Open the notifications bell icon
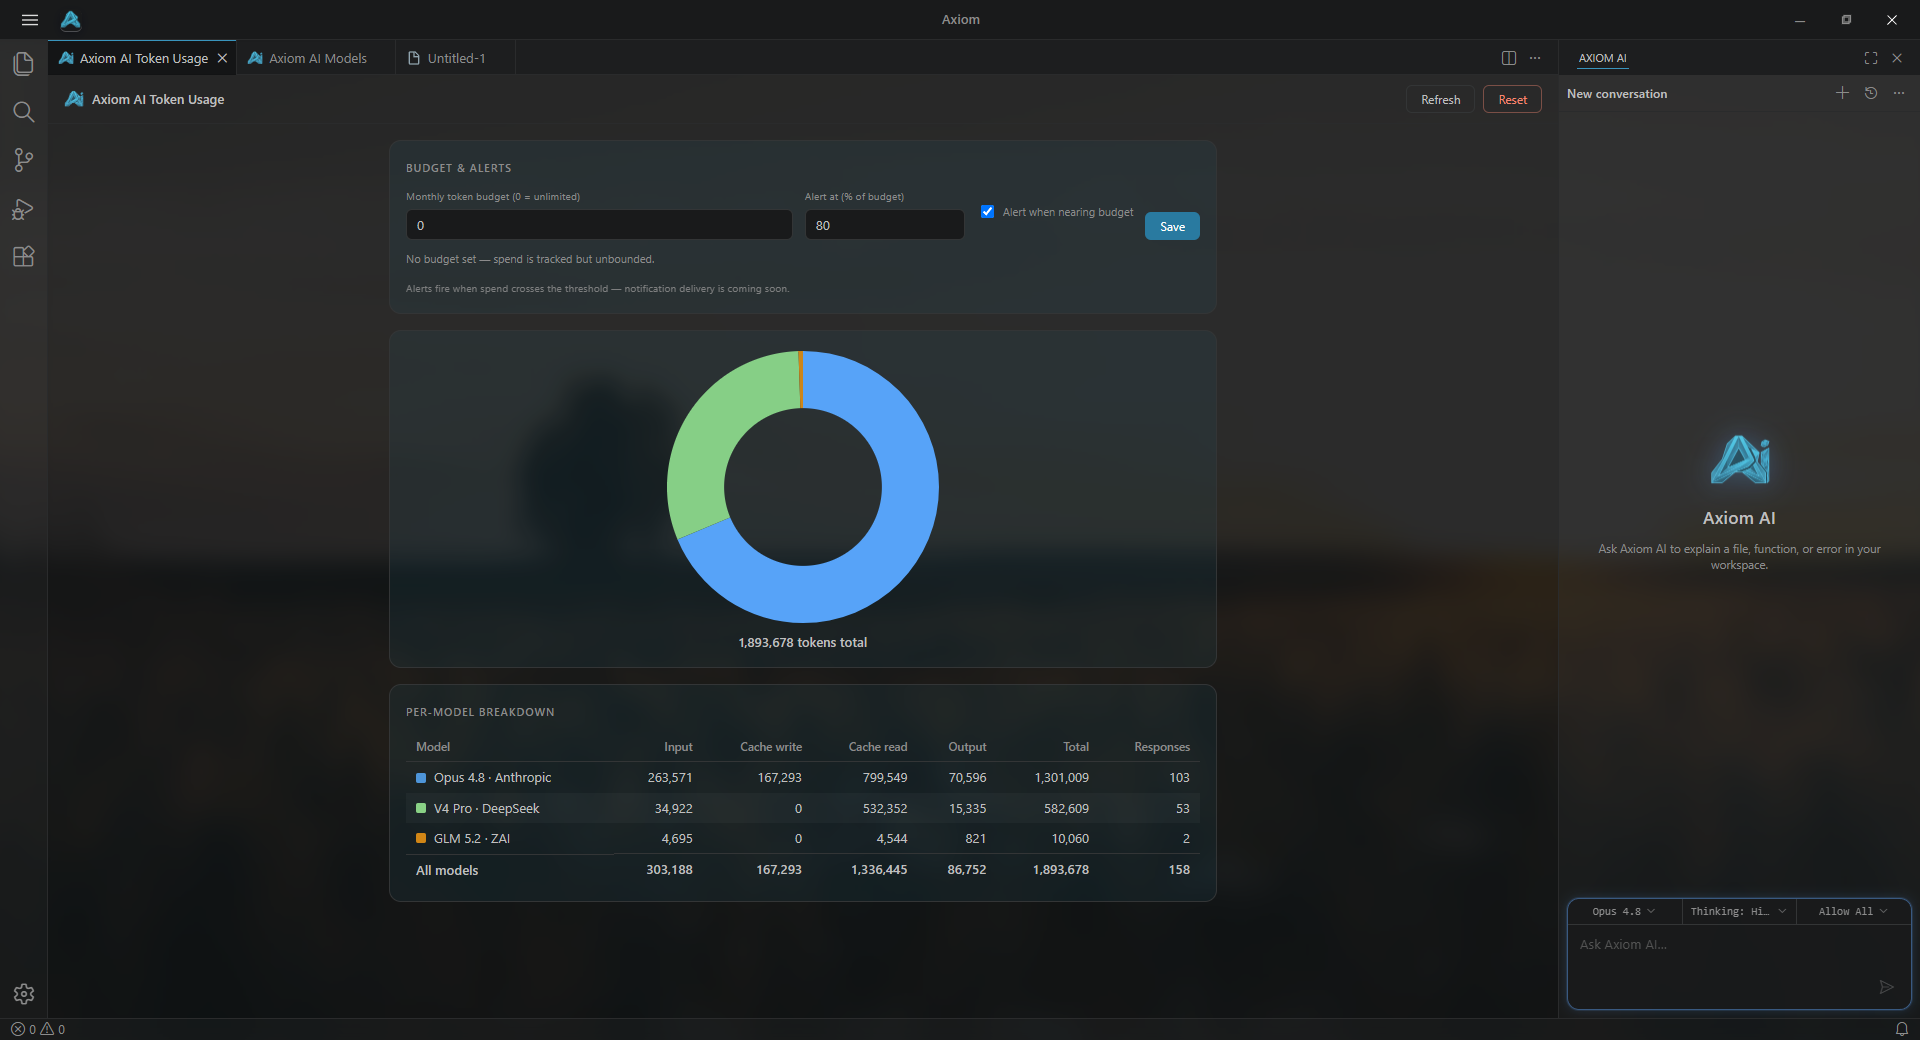 pyautogui.click(x=1902, y=1029)
